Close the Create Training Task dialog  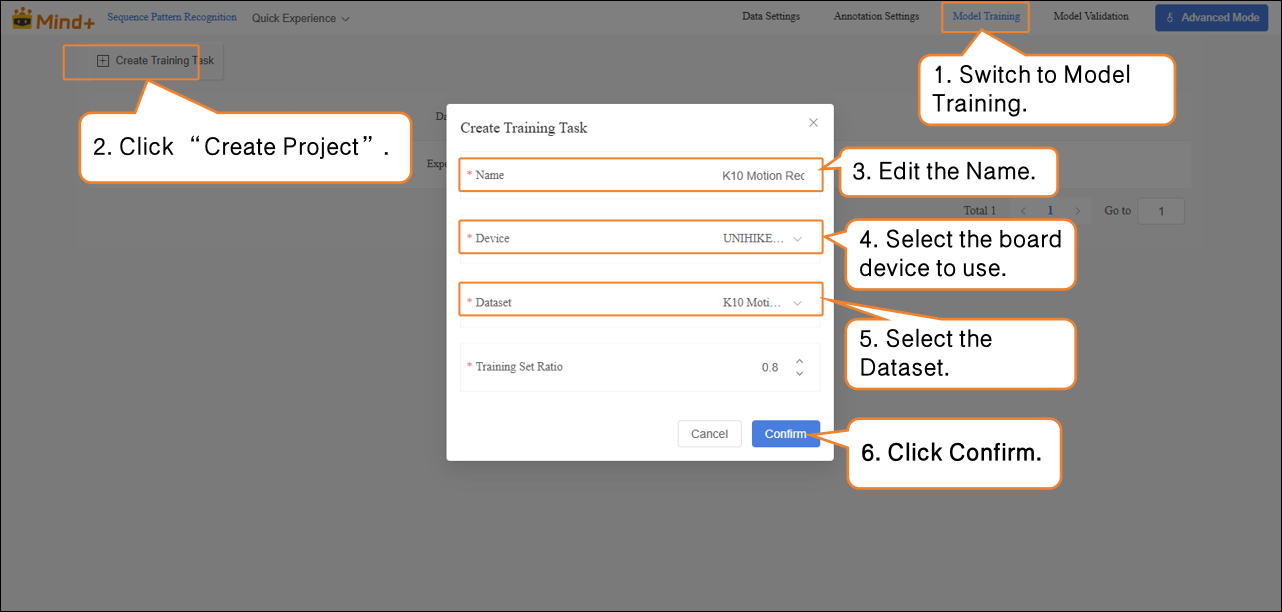pyautogui.click(x=813, y=123)
